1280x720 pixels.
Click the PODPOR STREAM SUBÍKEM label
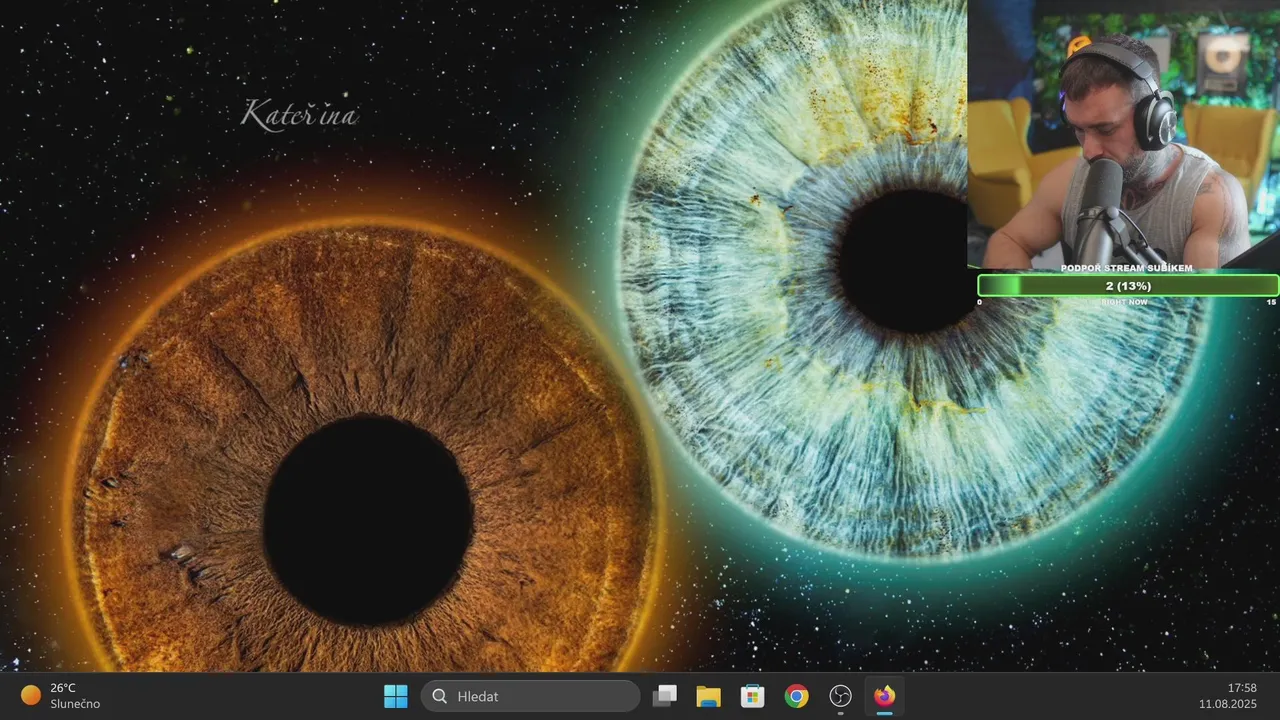(1127, 269)
